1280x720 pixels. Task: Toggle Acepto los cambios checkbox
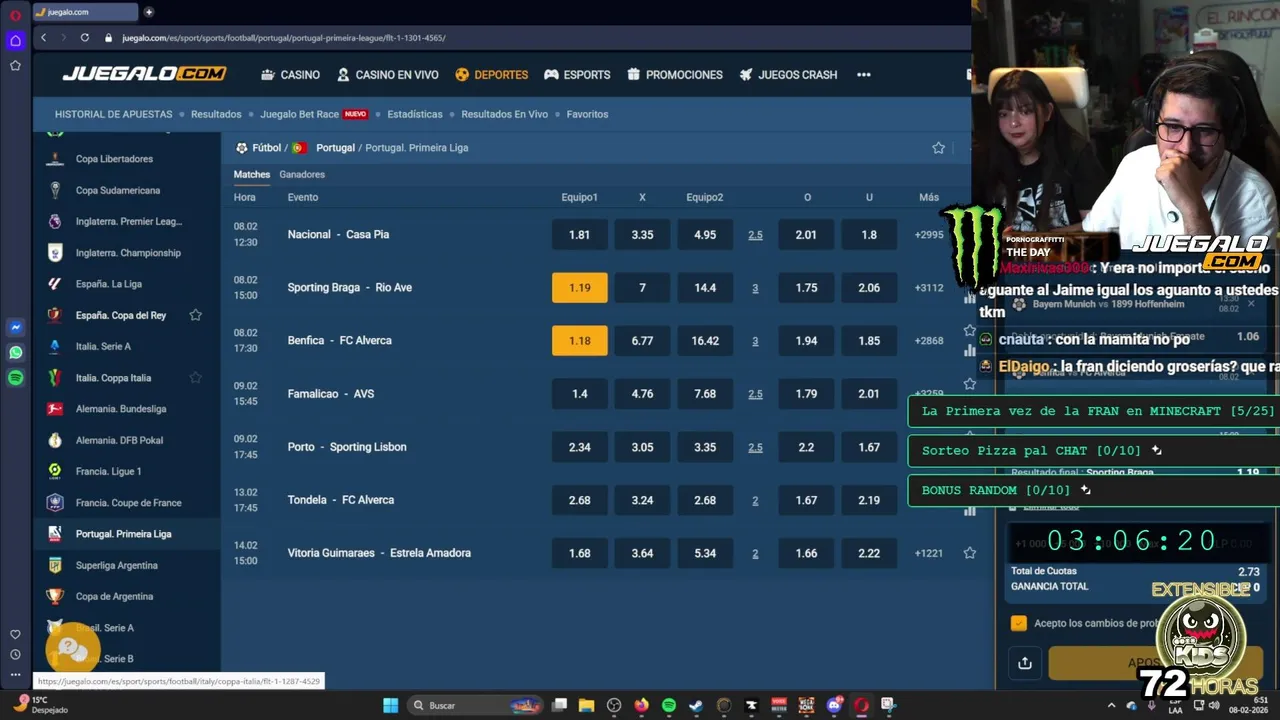click(1019, 623)
